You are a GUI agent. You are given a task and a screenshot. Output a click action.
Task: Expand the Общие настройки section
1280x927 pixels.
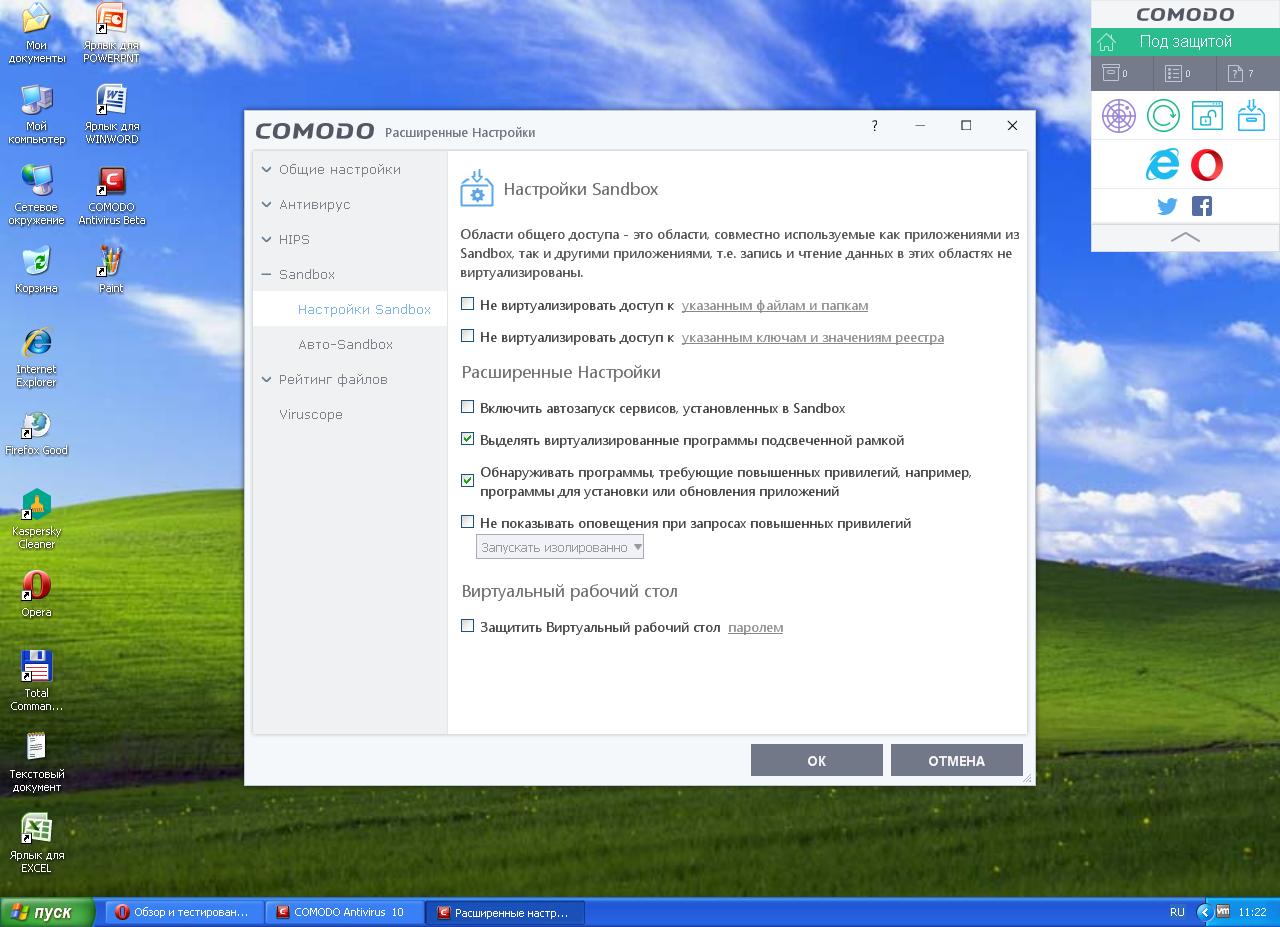(x=350, y=169)
